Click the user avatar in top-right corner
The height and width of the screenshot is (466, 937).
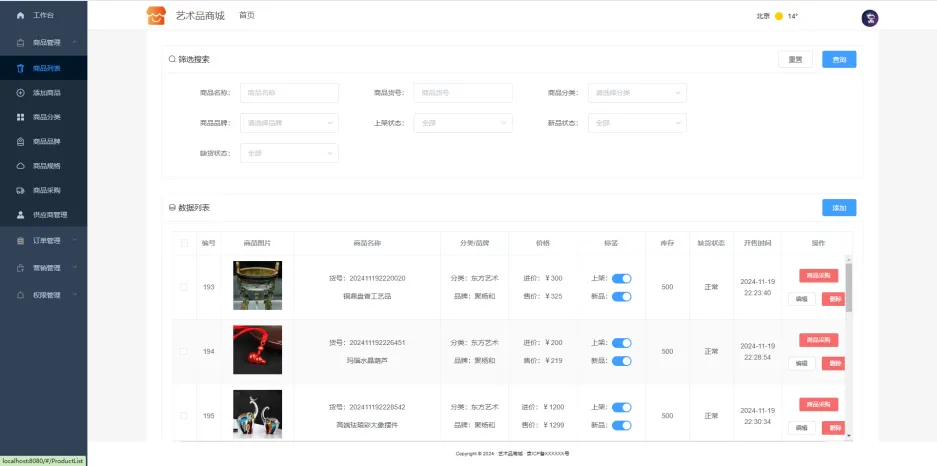[x=869, y=17]
